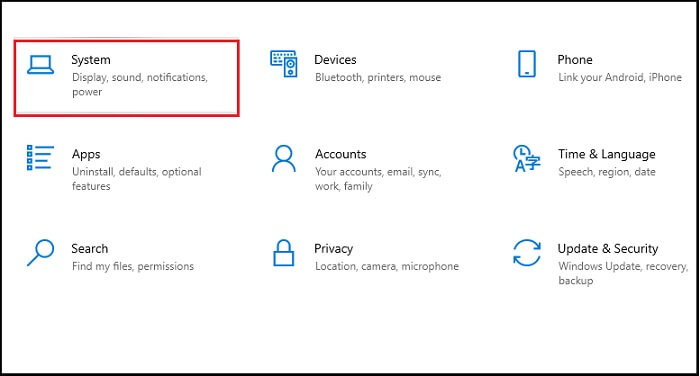
Task: Open the Time & Language title
Action: tap(607, 155)
